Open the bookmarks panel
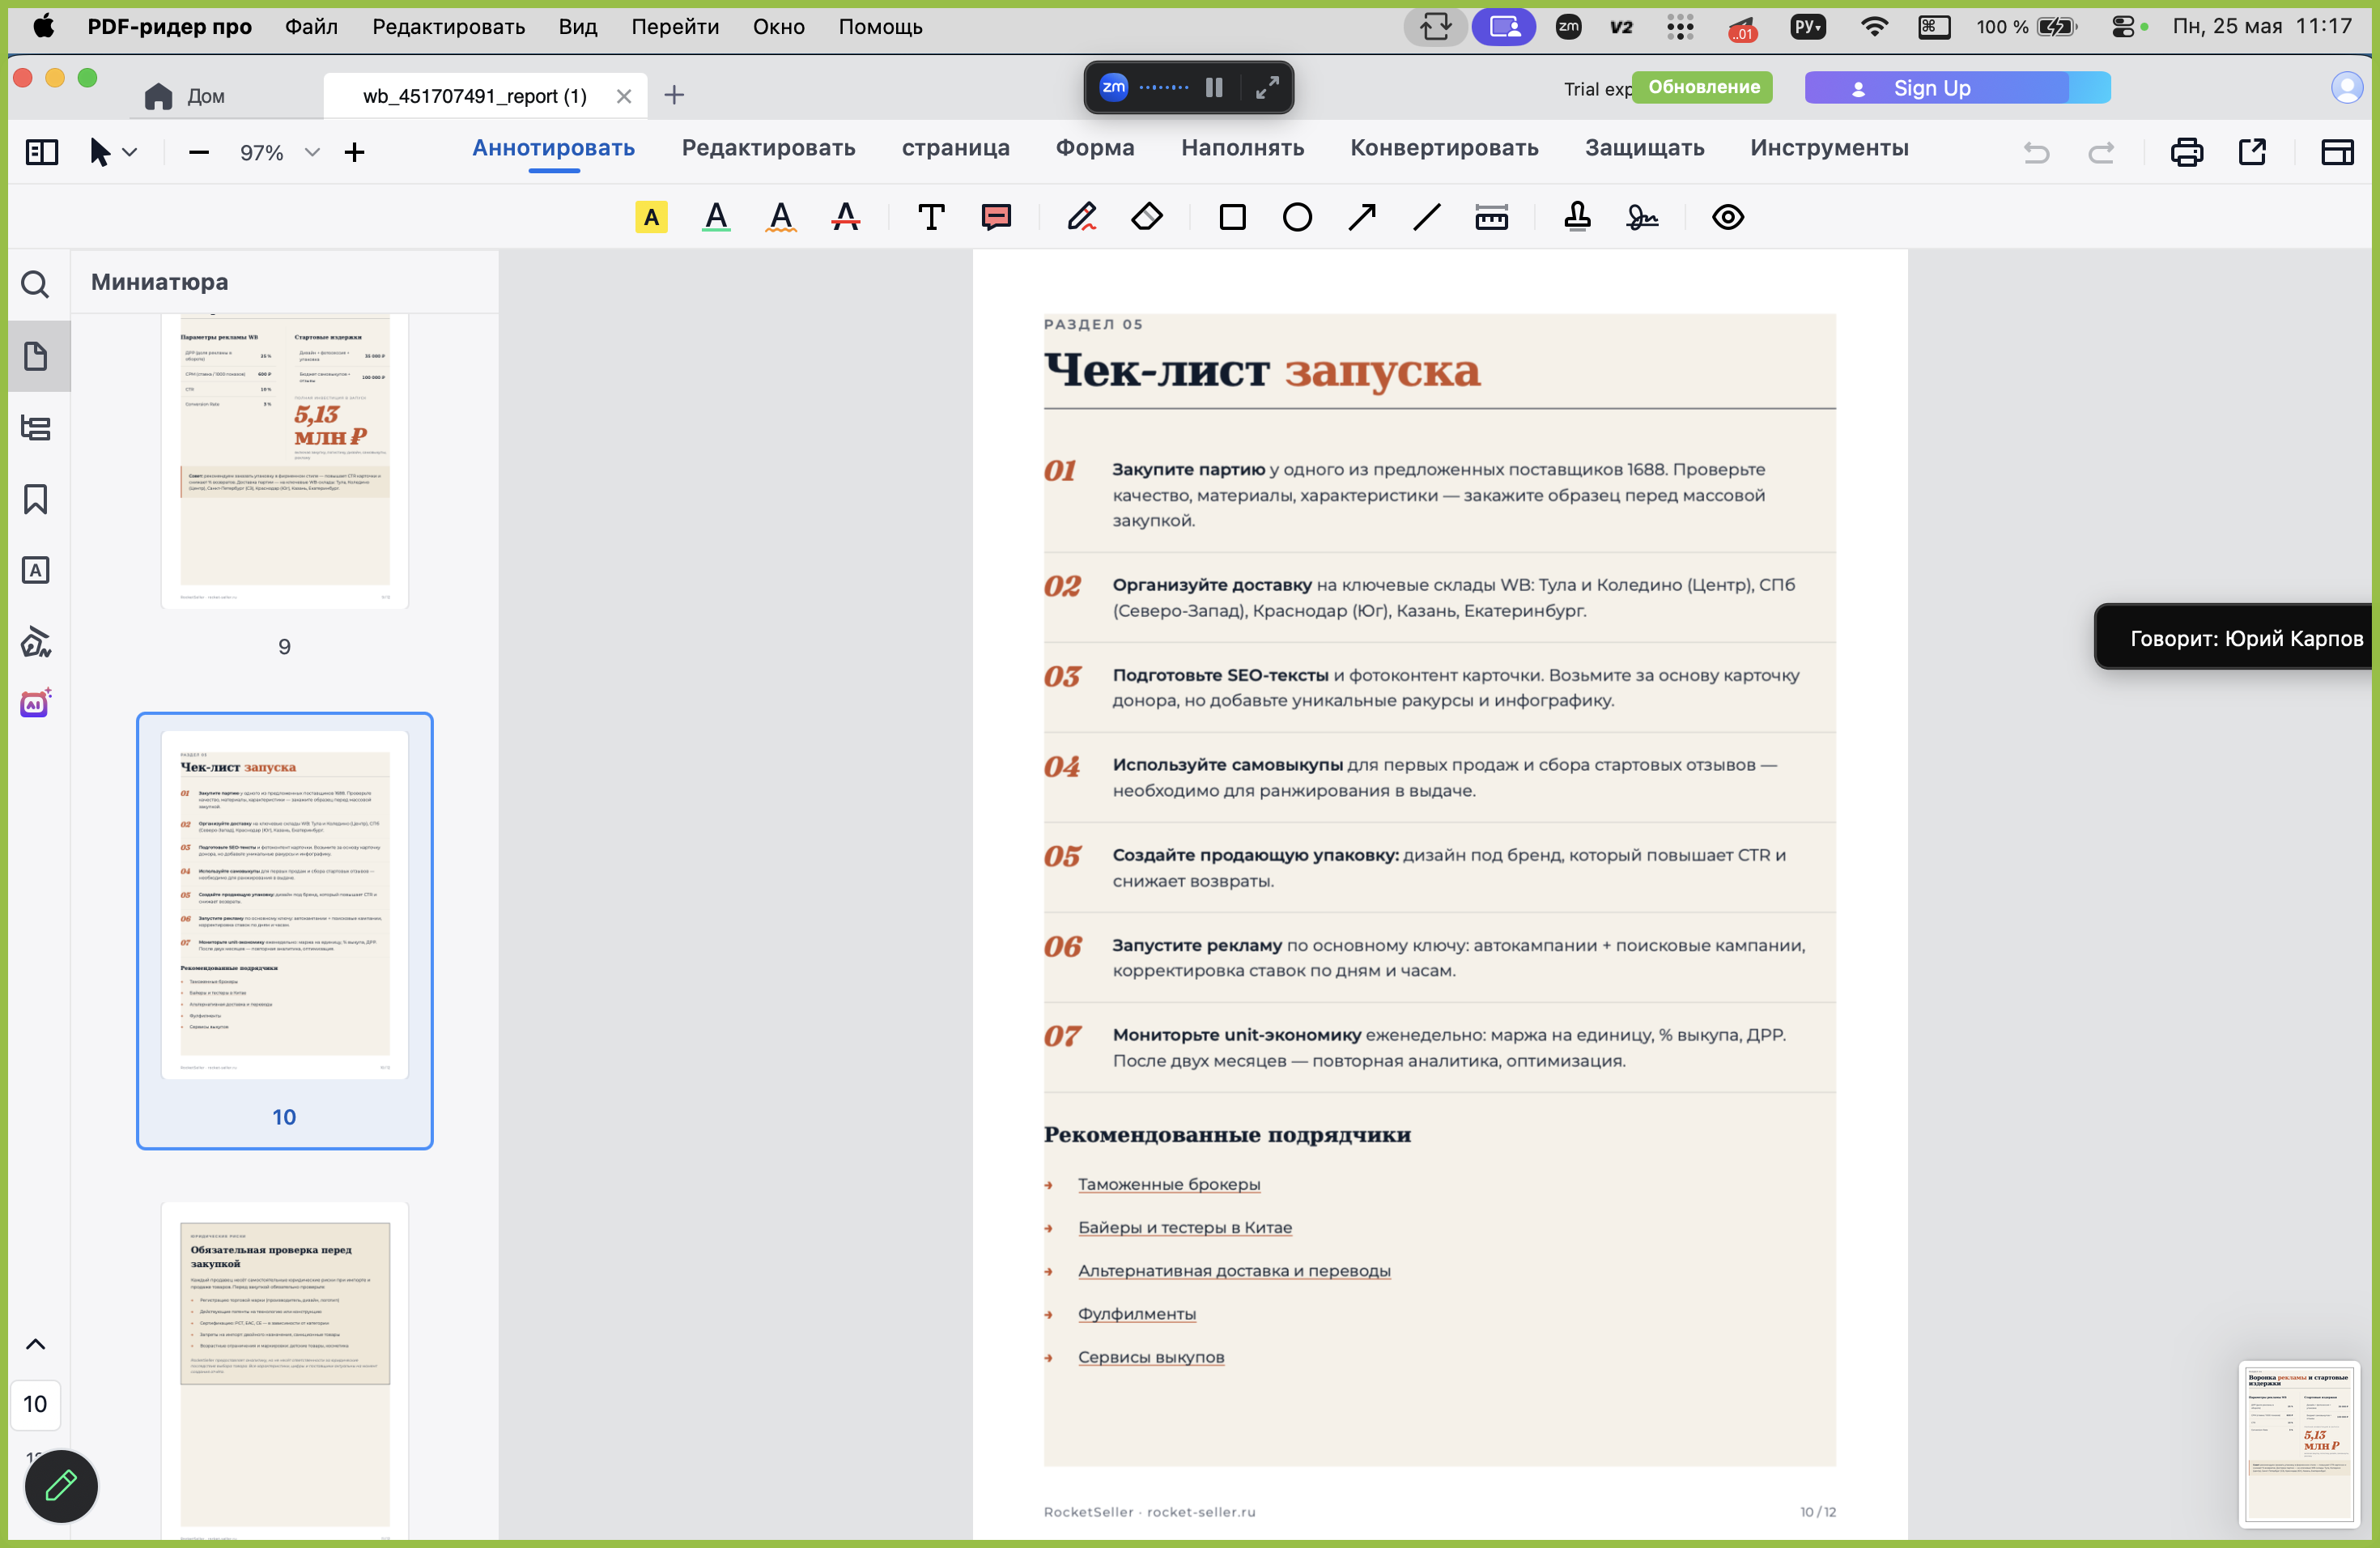The image size is (2380, 1548). click(36, 499)
